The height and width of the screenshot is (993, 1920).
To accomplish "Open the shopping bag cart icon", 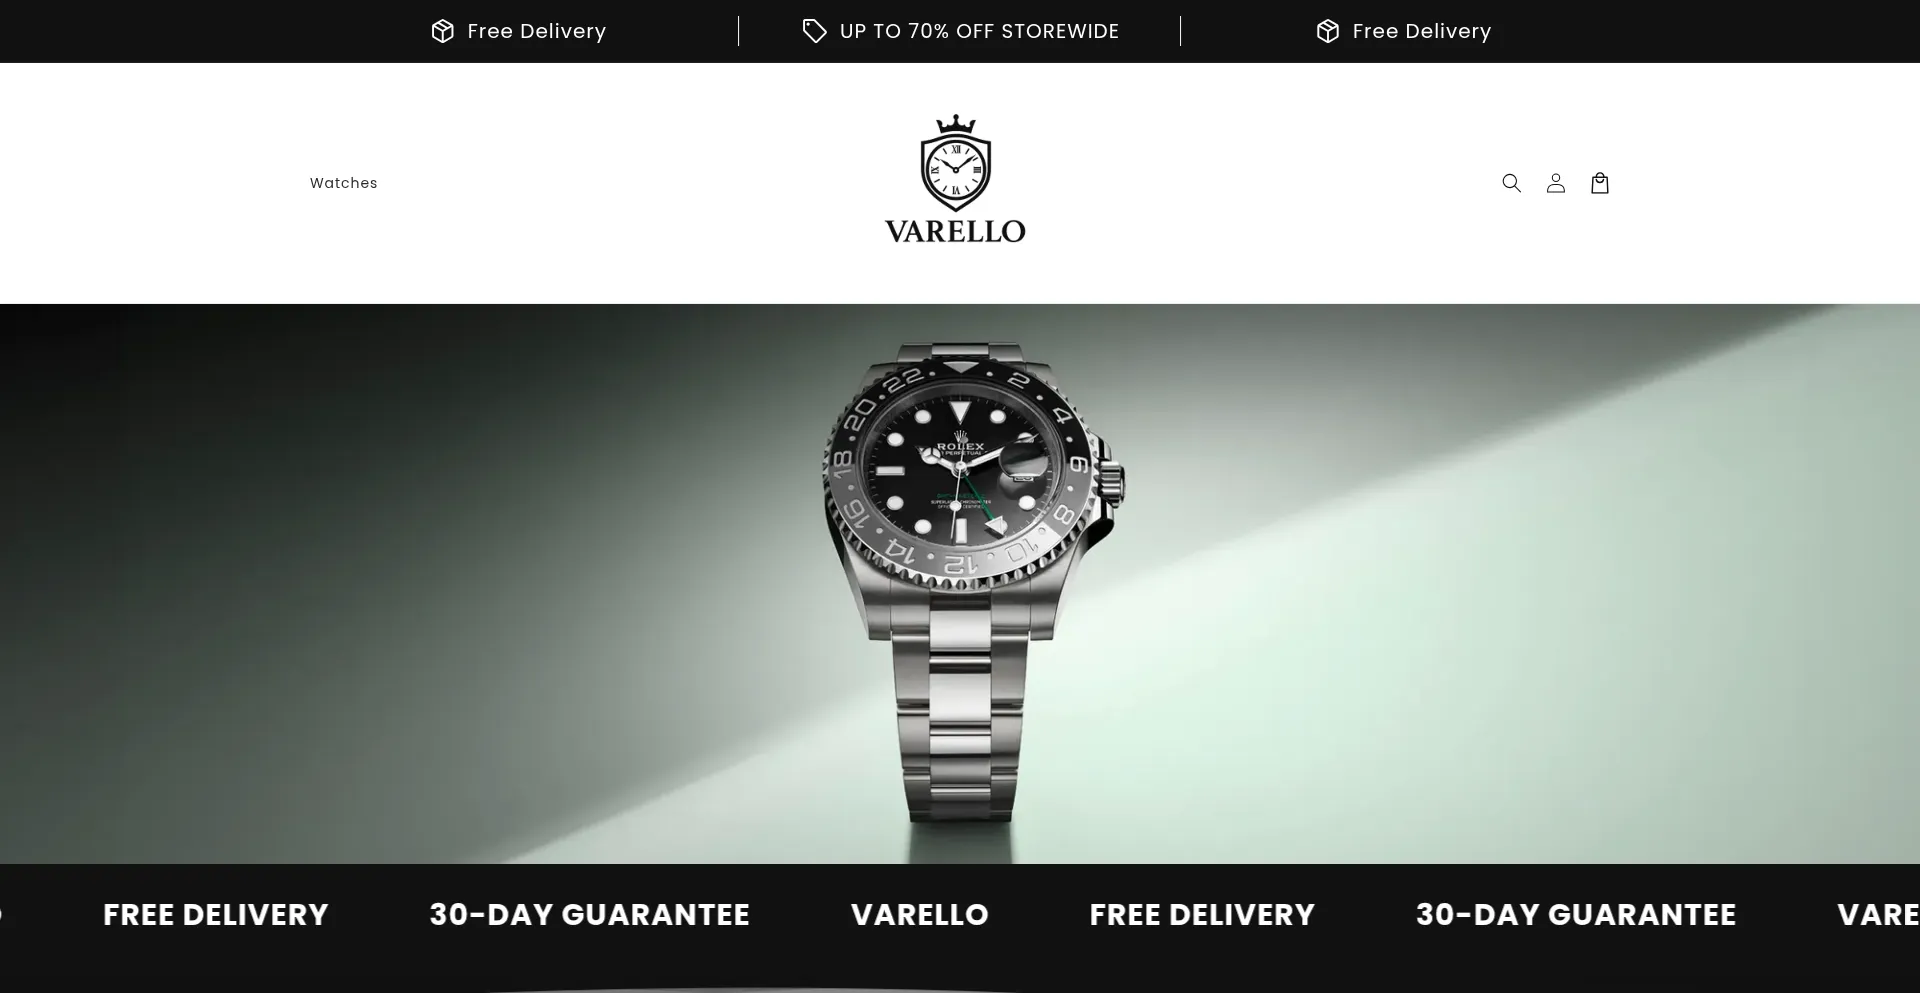I will pyautogui.click(x=1599, y=183).
